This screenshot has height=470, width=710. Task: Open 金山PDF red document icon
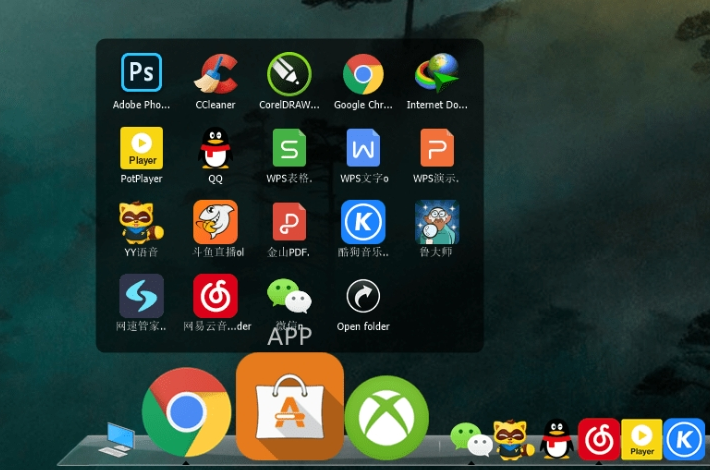tap(289, 222)
